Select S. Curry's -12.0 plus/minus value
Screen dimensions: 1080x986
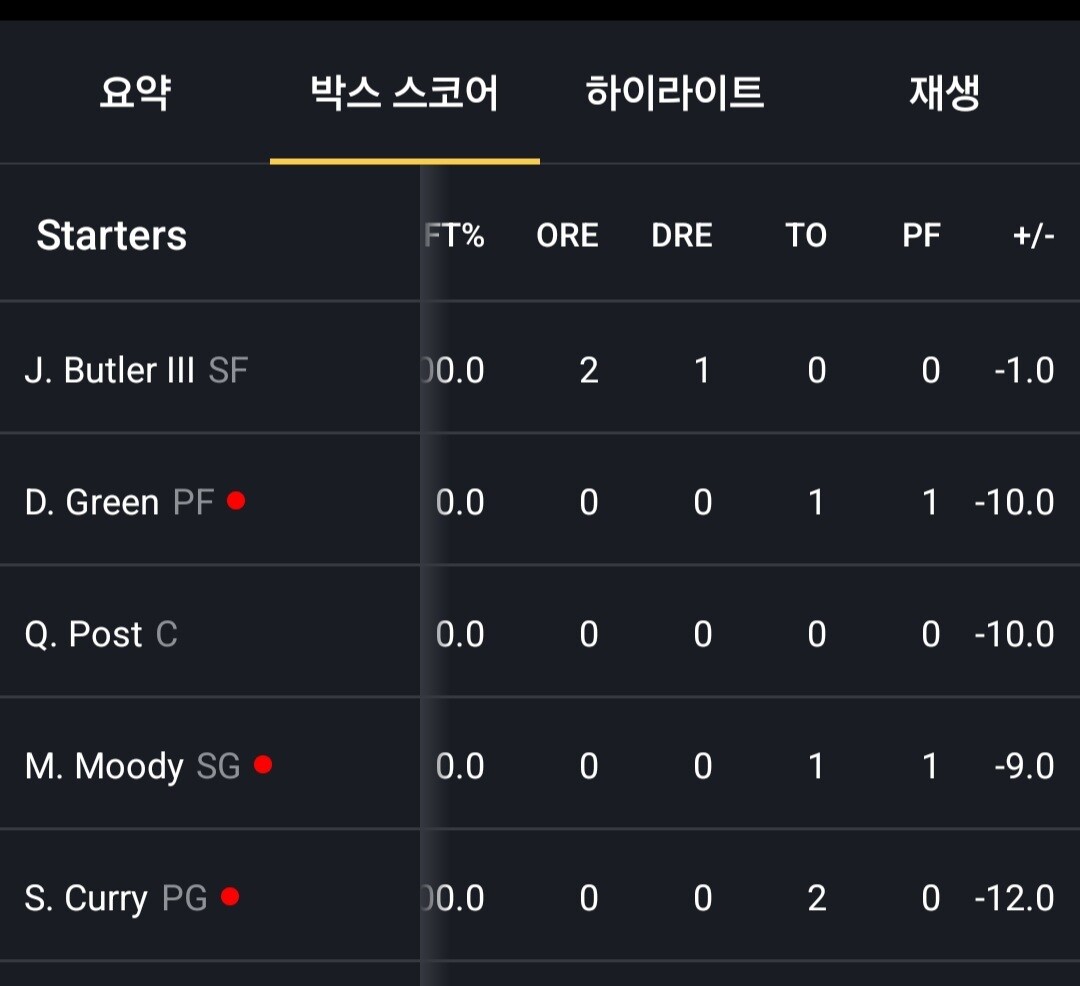point(1015,898)
